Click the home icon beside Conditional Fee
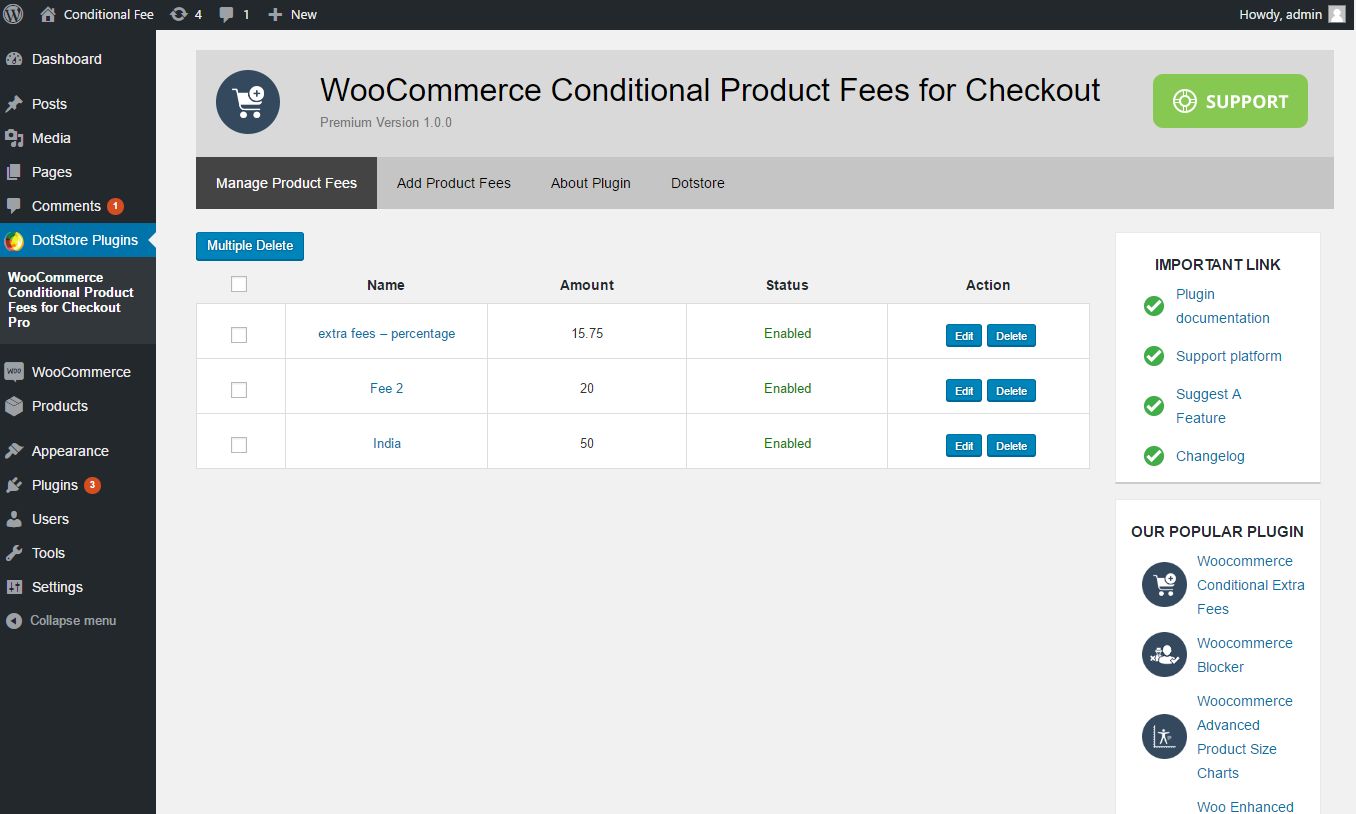1356x814 pixels. (x=48, y=14)
